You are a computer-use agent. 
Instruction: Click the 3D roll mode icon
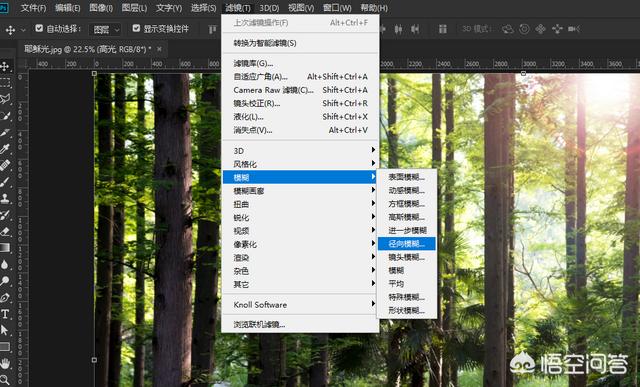point(524,29)
